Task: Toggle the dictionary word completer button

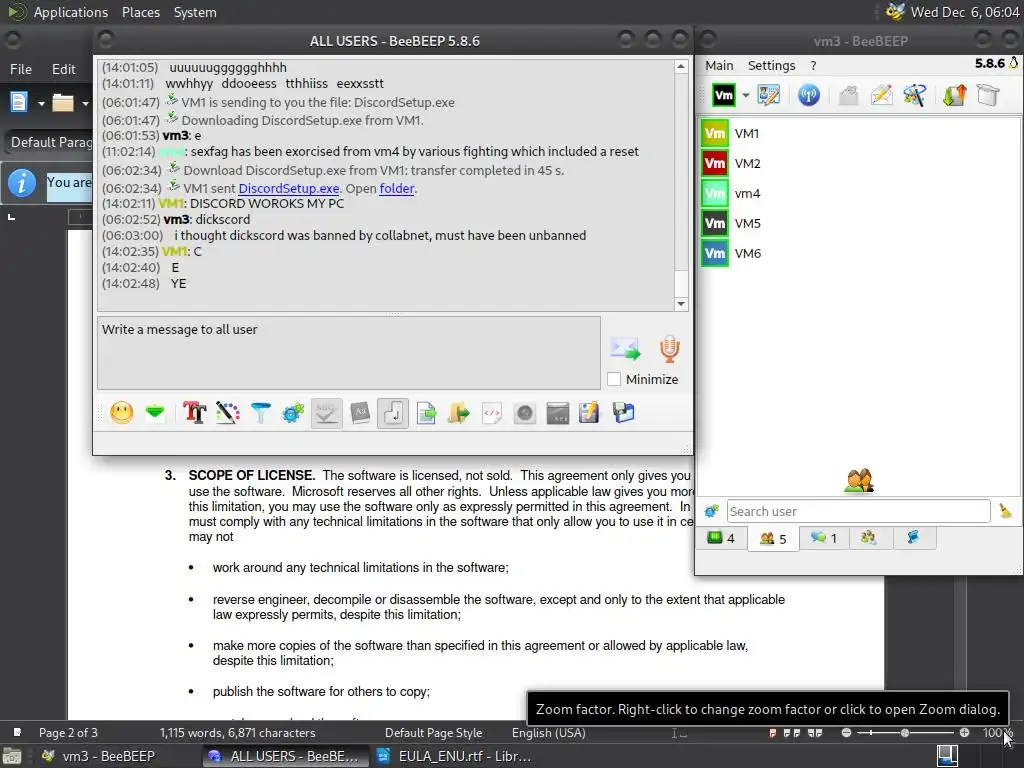Action: [x=360, y=413]
